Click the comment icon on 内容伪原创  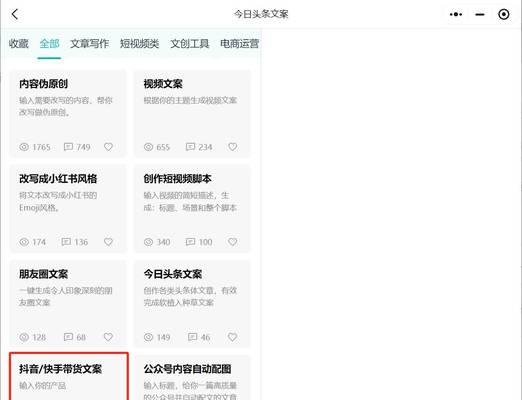point(68,147)
